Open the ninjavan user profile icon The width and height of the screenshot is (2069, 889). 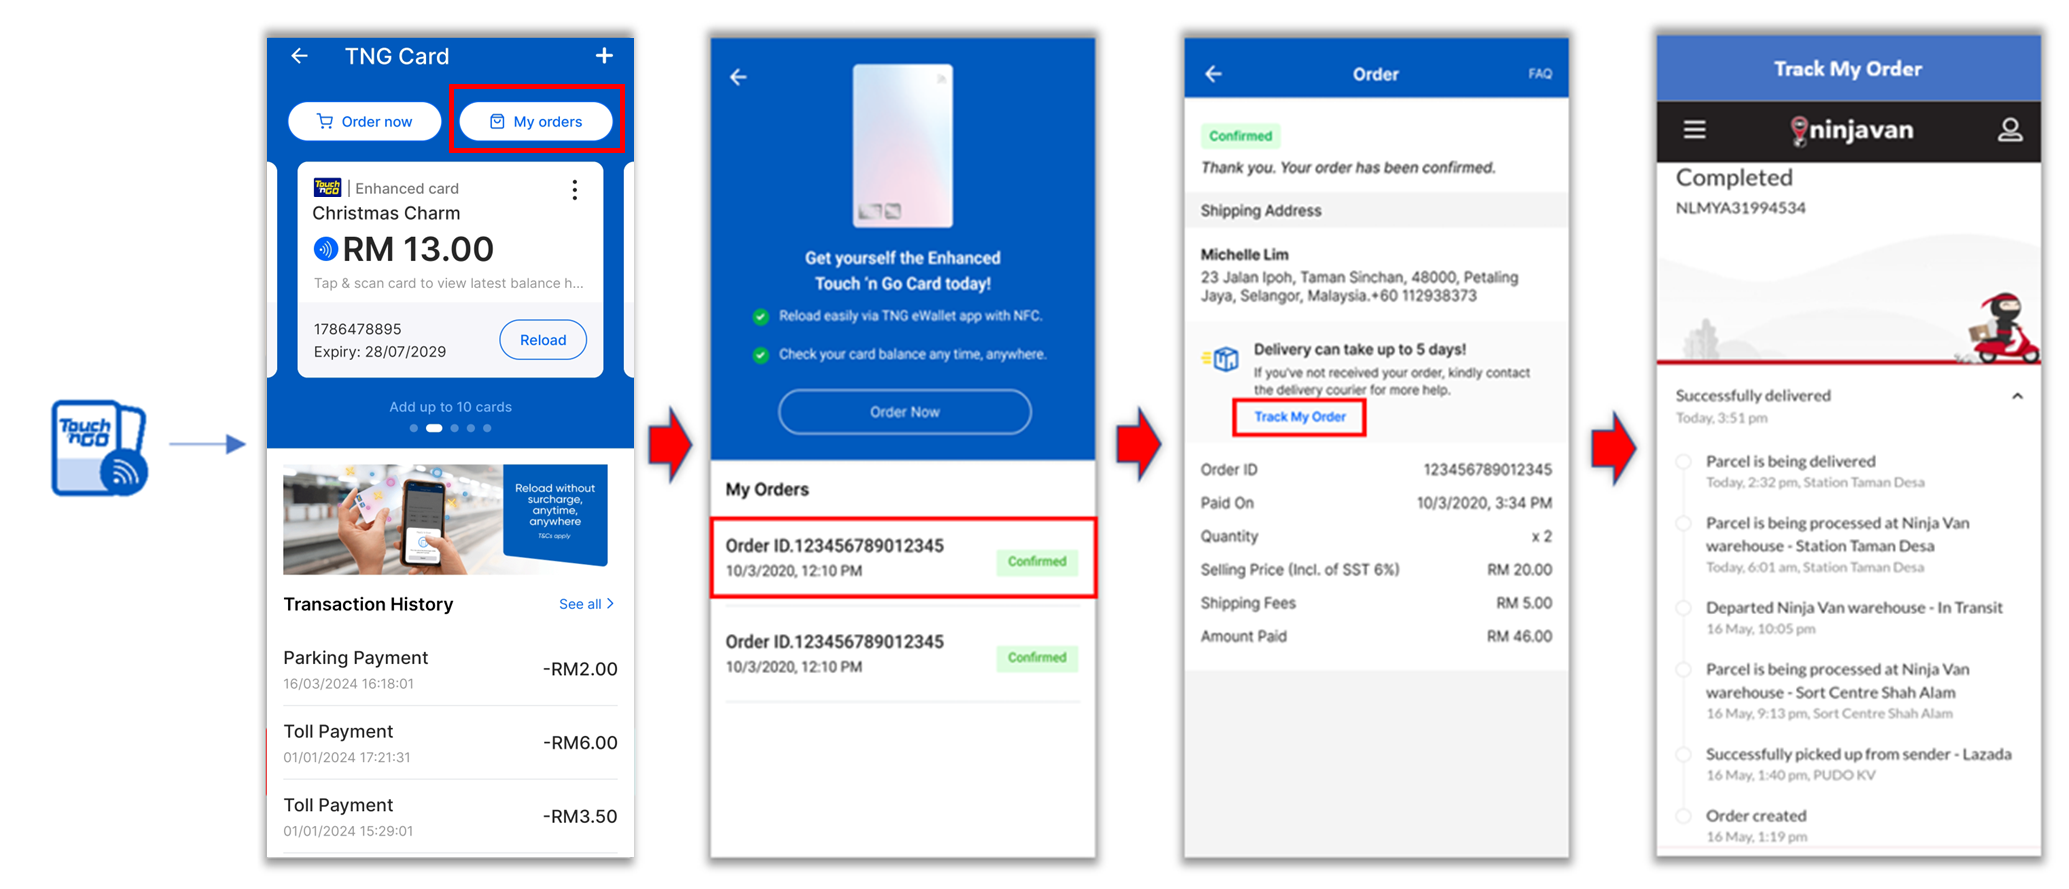coord(2010,130)
